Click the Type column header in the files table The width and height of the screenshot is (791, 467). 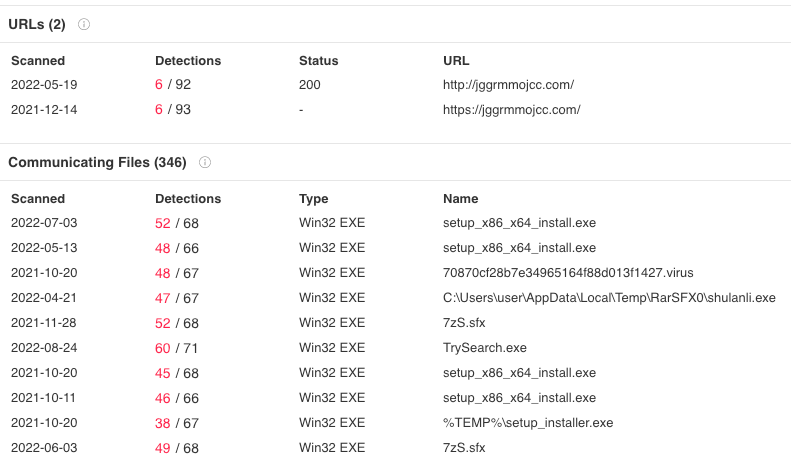point(314,199)
